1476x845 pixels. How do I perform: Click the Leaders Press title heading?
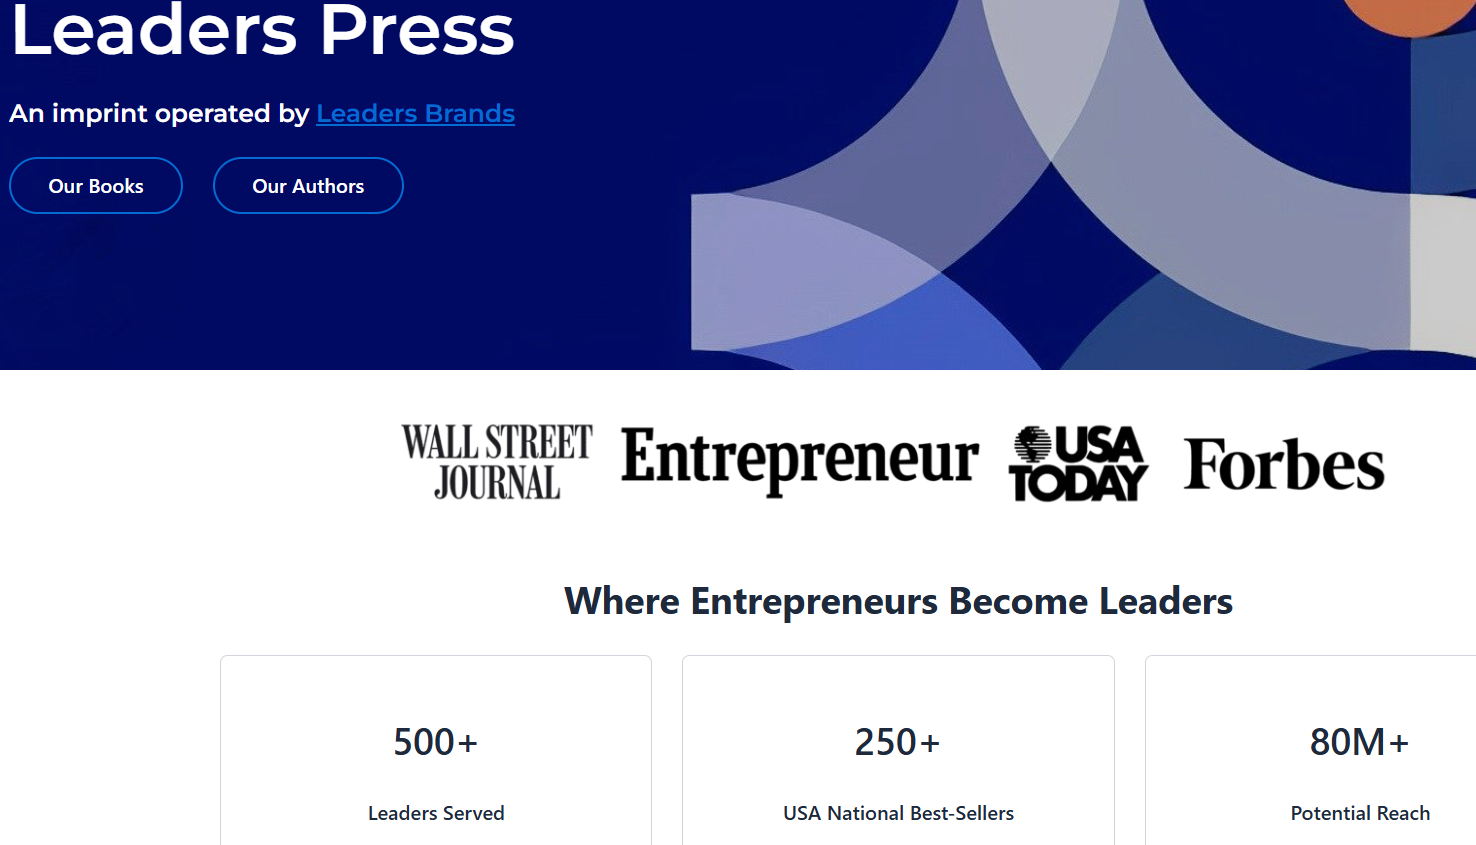[262, 30]
